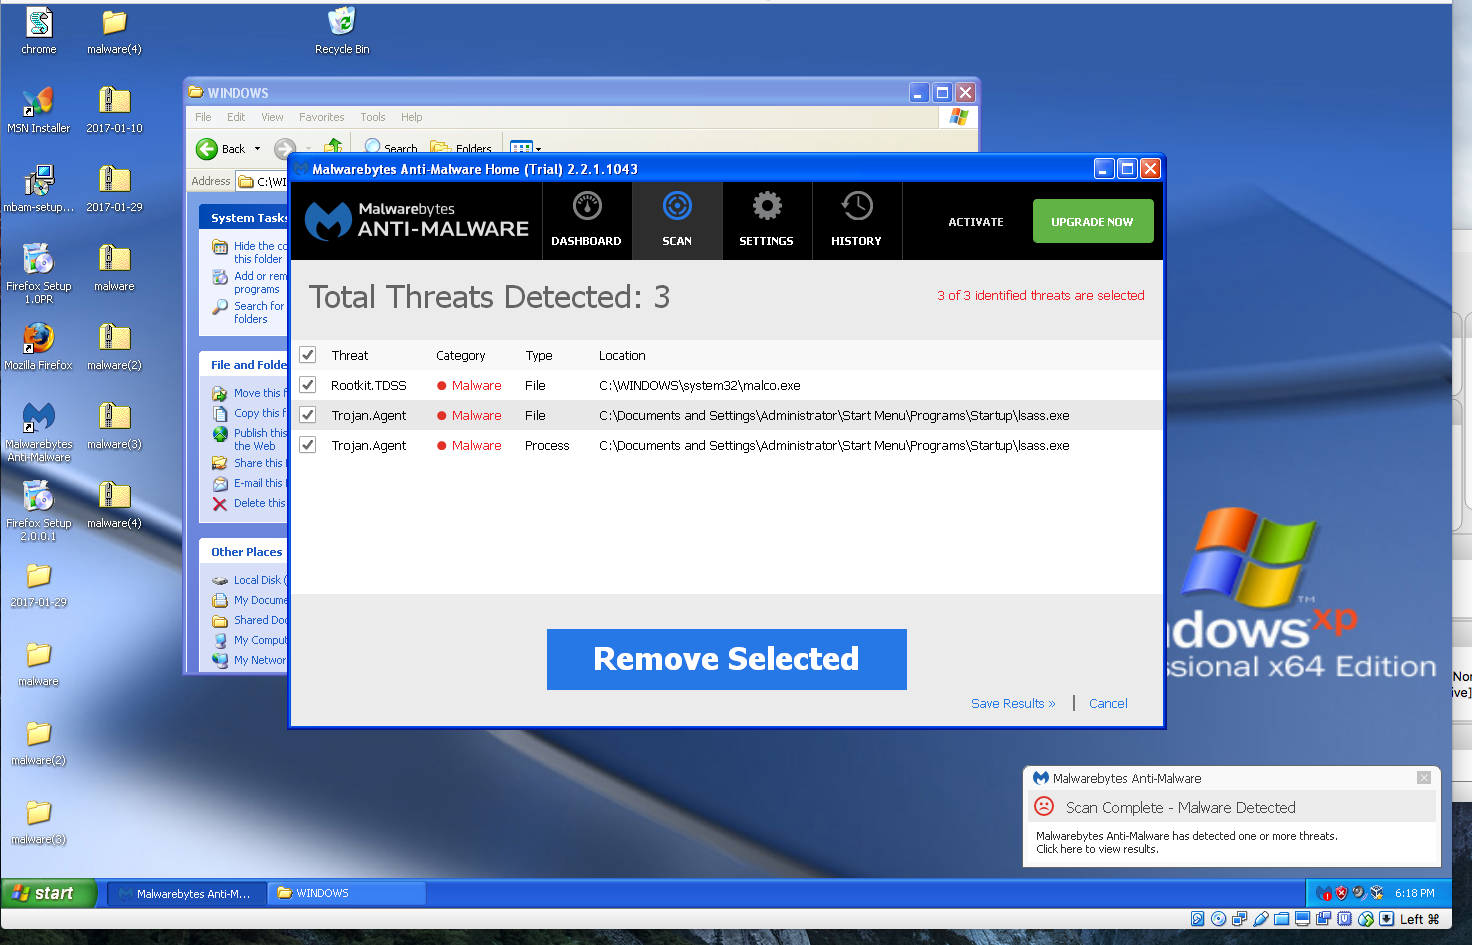Select the Recycle Bin icon
This screenshot has height=945, width=1472.
(x=342, y=31)
